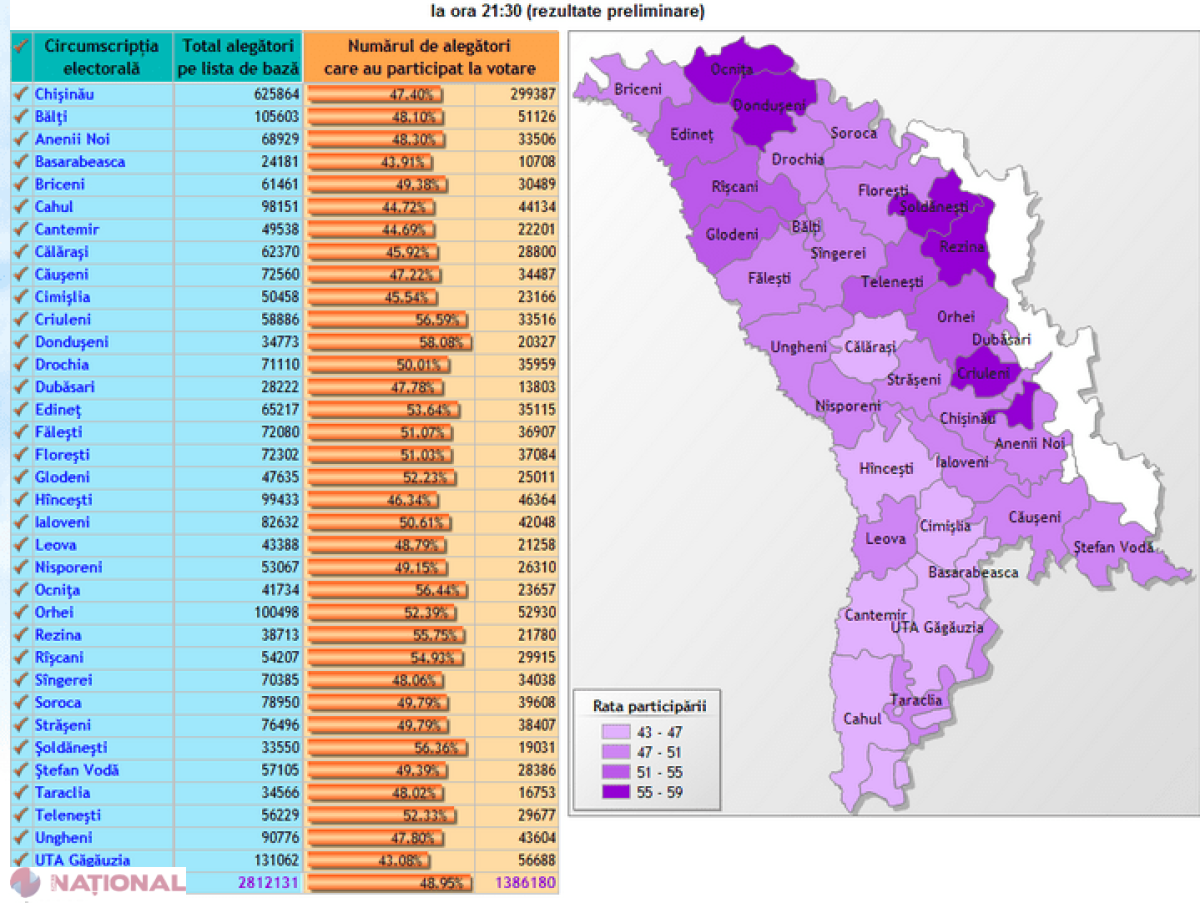Open the Dondușeni district link in table

[x=71, y=342]
